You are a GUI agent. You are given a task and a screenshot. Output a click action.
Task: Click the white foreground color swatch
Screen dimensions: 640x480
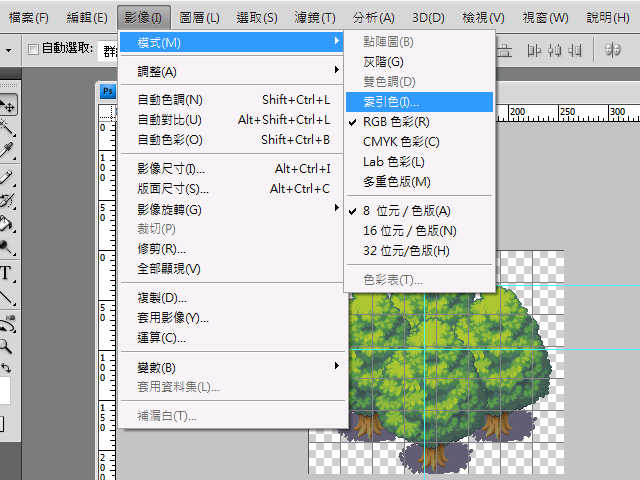pos(4,391)
